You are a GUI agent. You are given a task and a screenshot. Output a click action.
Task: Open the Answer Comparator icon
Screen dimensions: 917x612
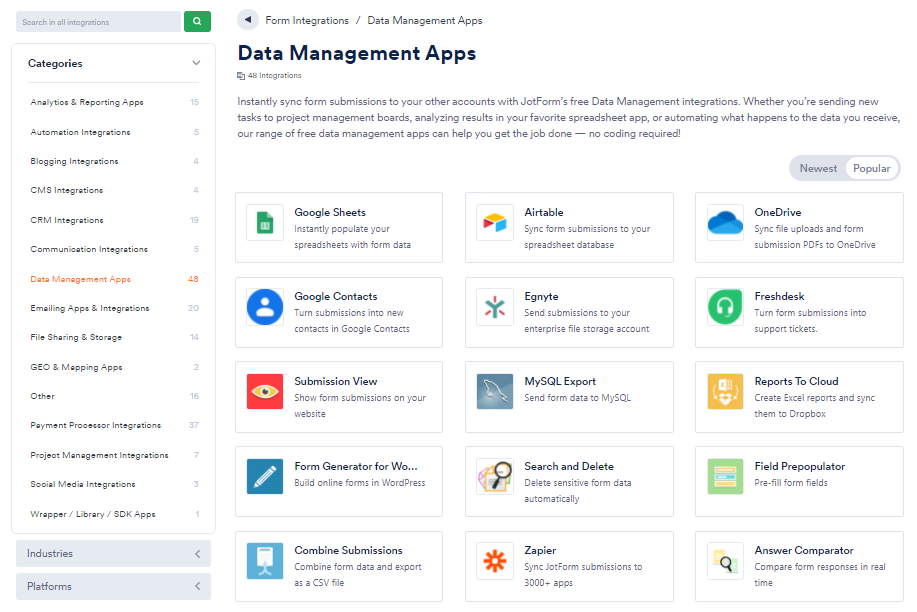(x=725, y=561)
